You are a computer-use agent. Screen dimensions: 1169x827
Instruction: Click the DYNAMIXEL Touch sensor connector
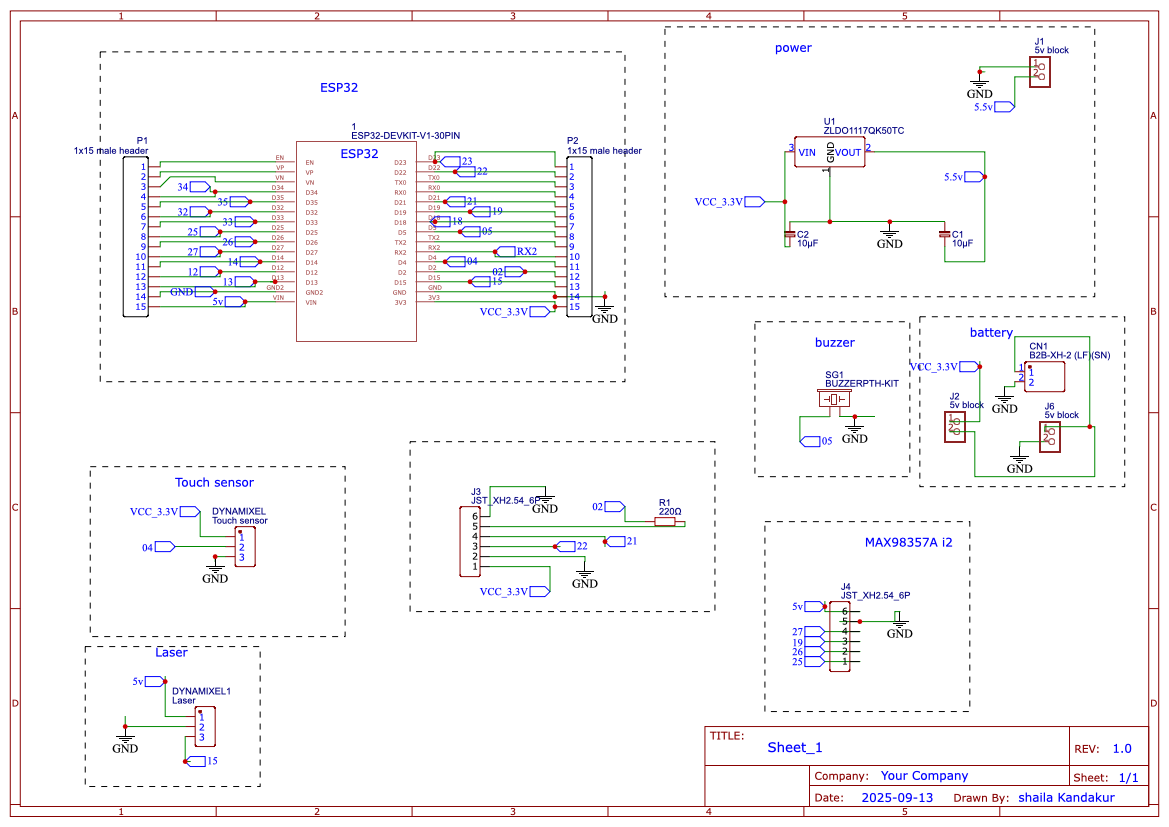245,547
